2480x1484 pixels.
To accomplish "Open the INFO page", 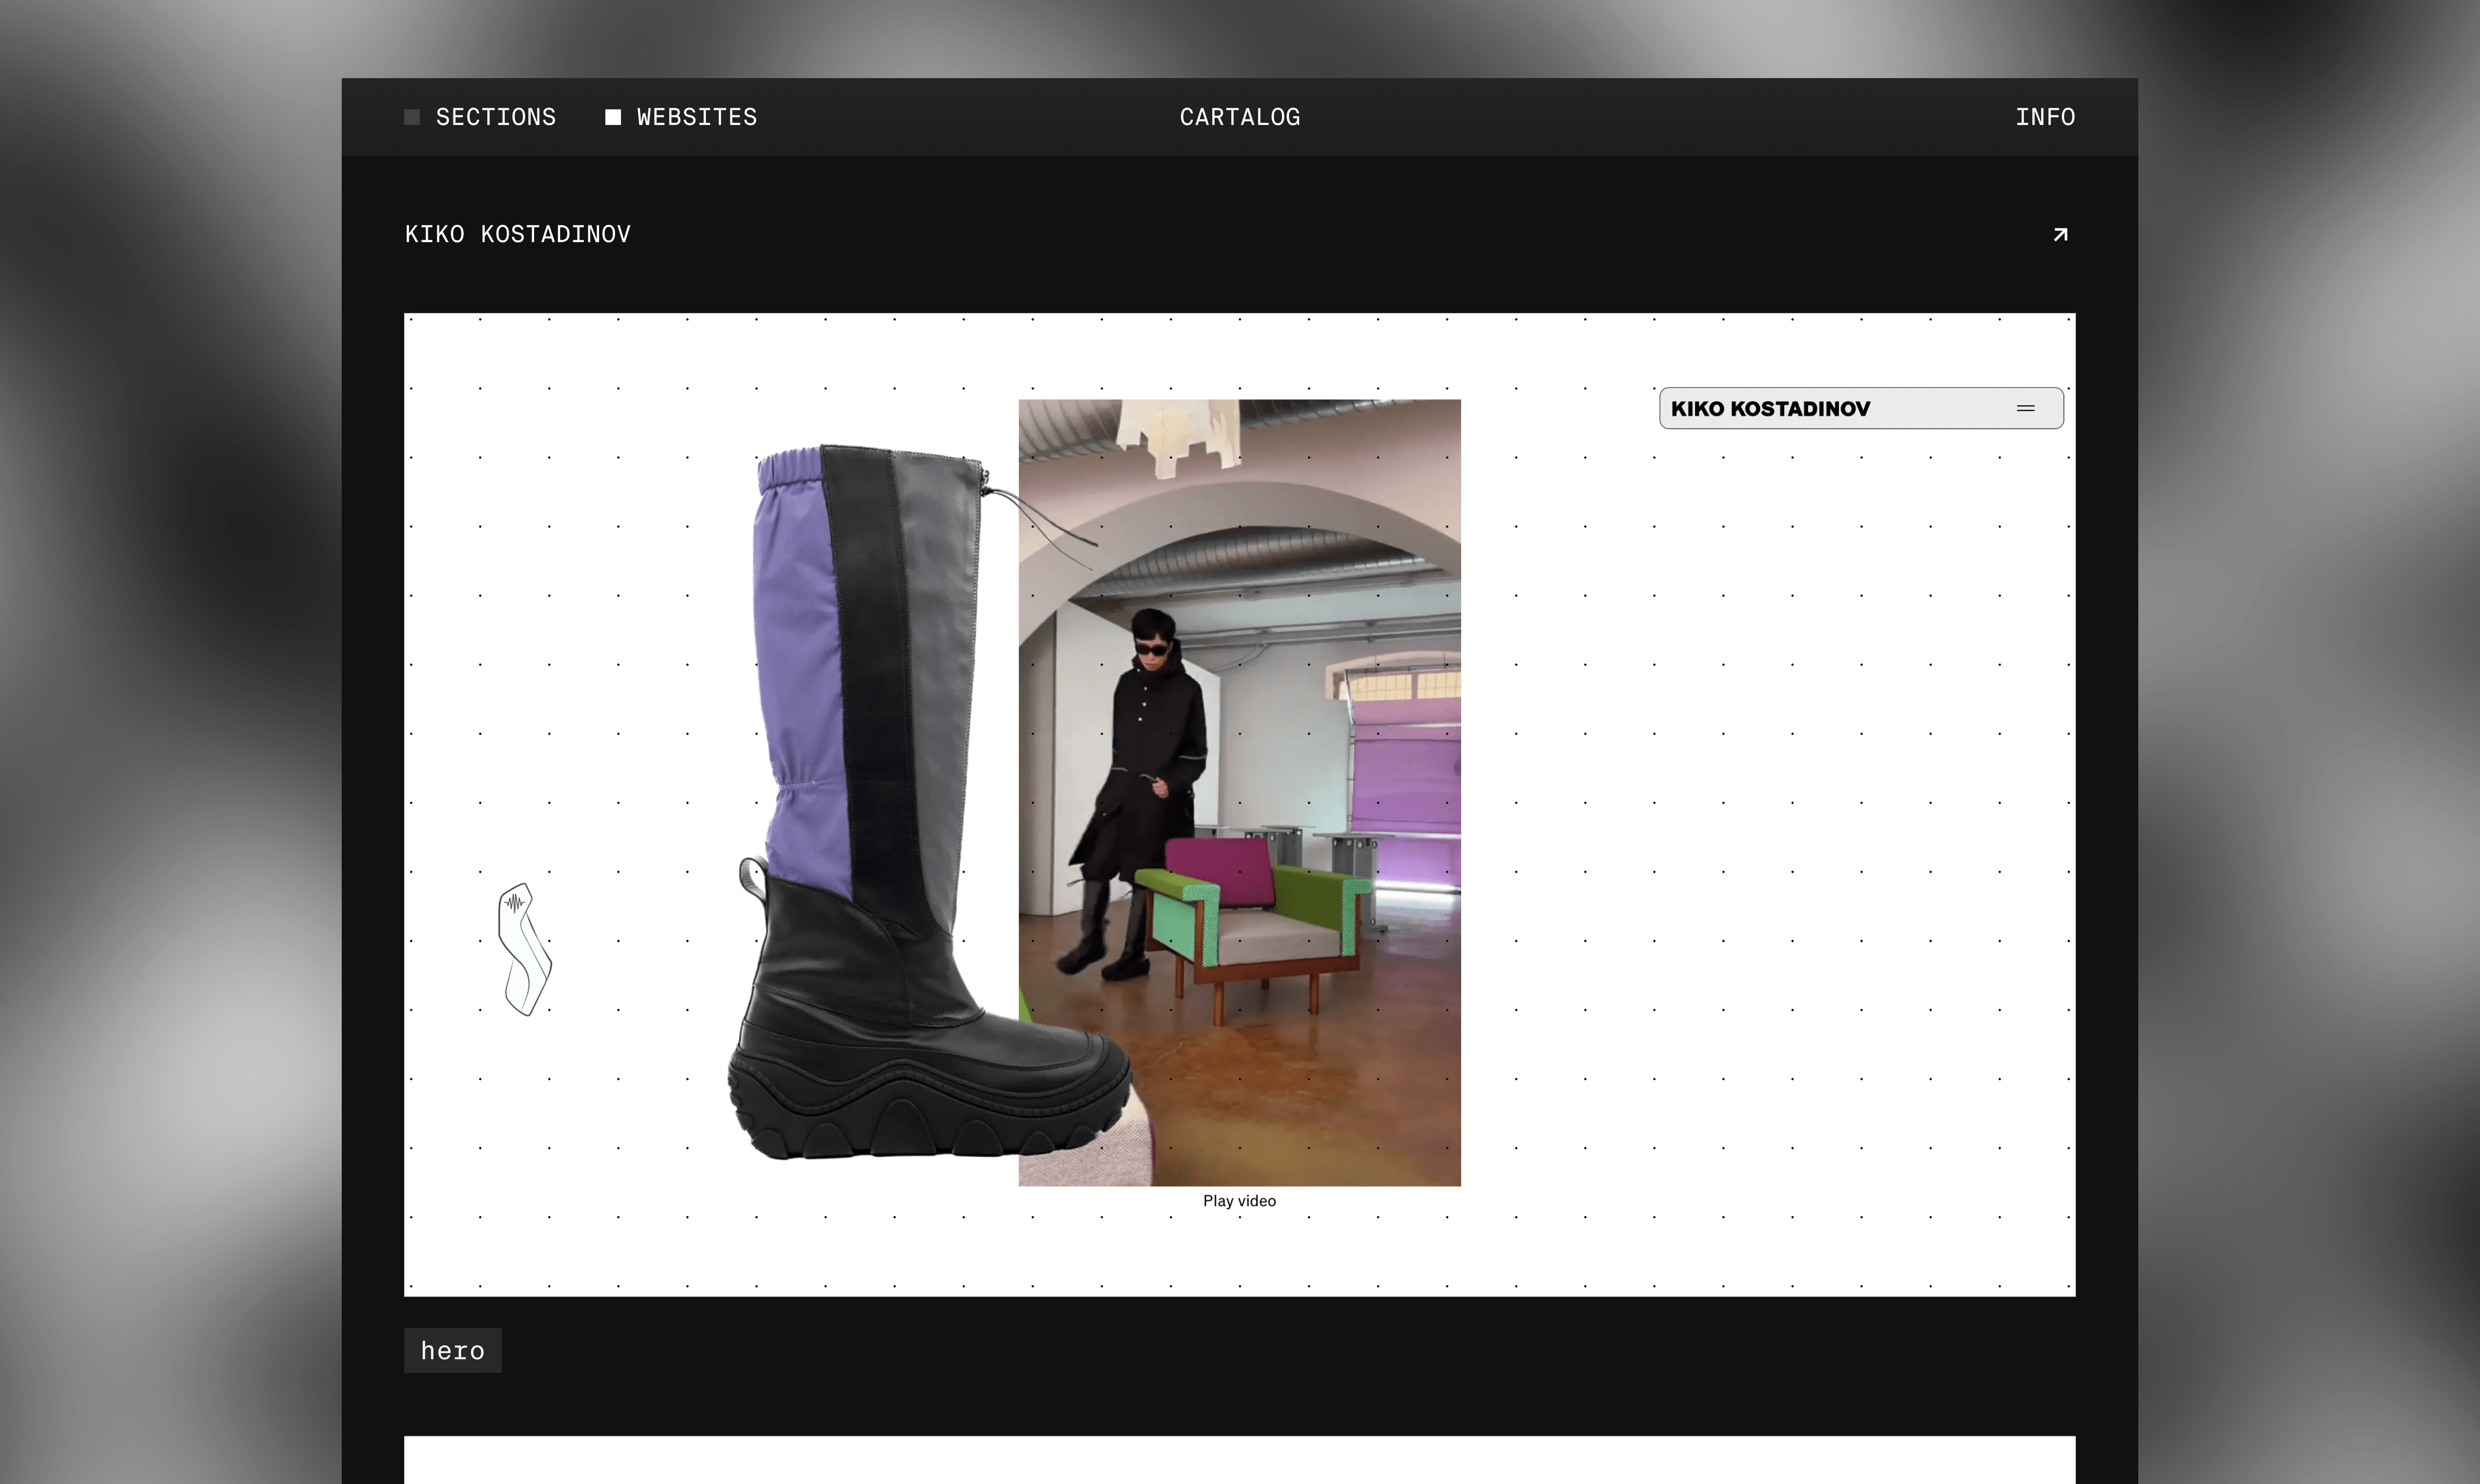I will tap(2045, 117).
